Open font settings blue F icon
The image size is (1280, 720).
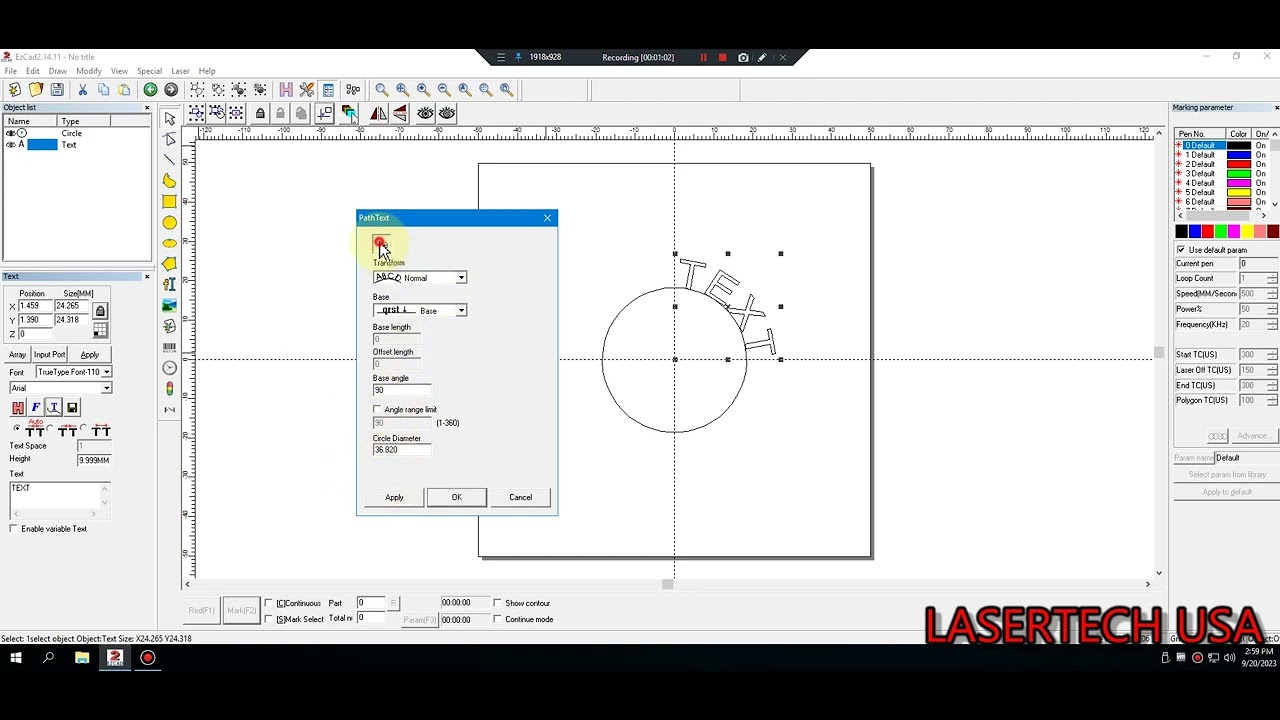coord(36,407)
